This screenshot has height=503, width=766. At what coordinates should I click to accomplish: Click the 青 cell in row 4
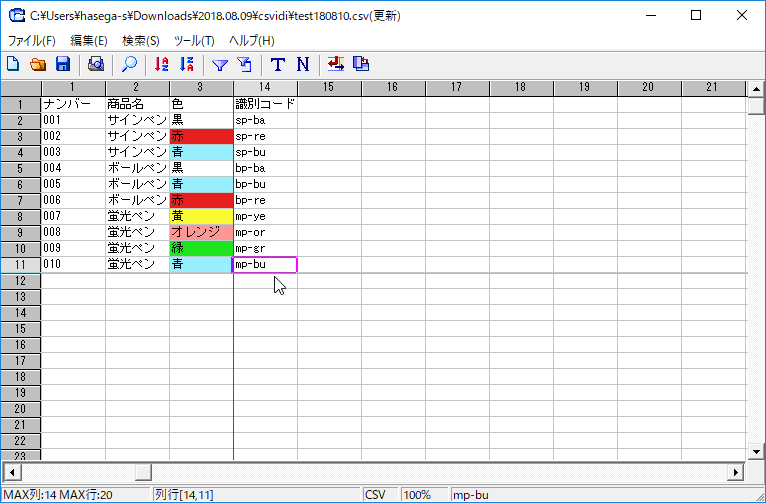coord(201,152)
